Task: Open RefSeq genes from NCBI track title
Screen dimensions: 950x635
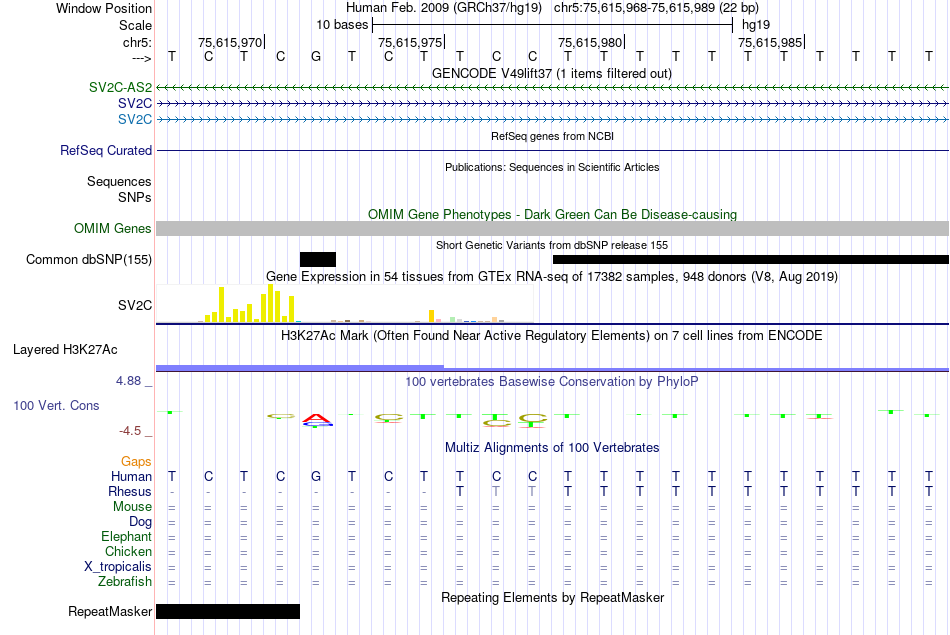Action: click(x=552, y=136)
